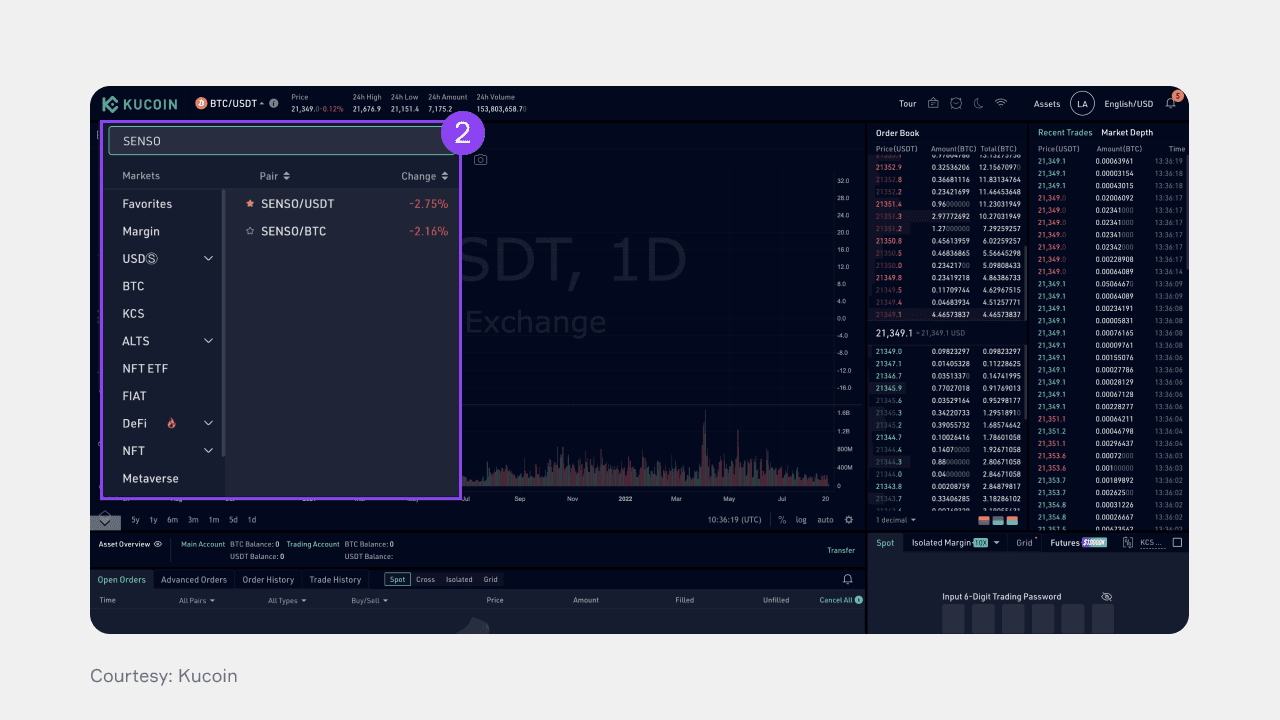Toggle chart log scale
The image size is (1280, 720).
coord(801,520)
